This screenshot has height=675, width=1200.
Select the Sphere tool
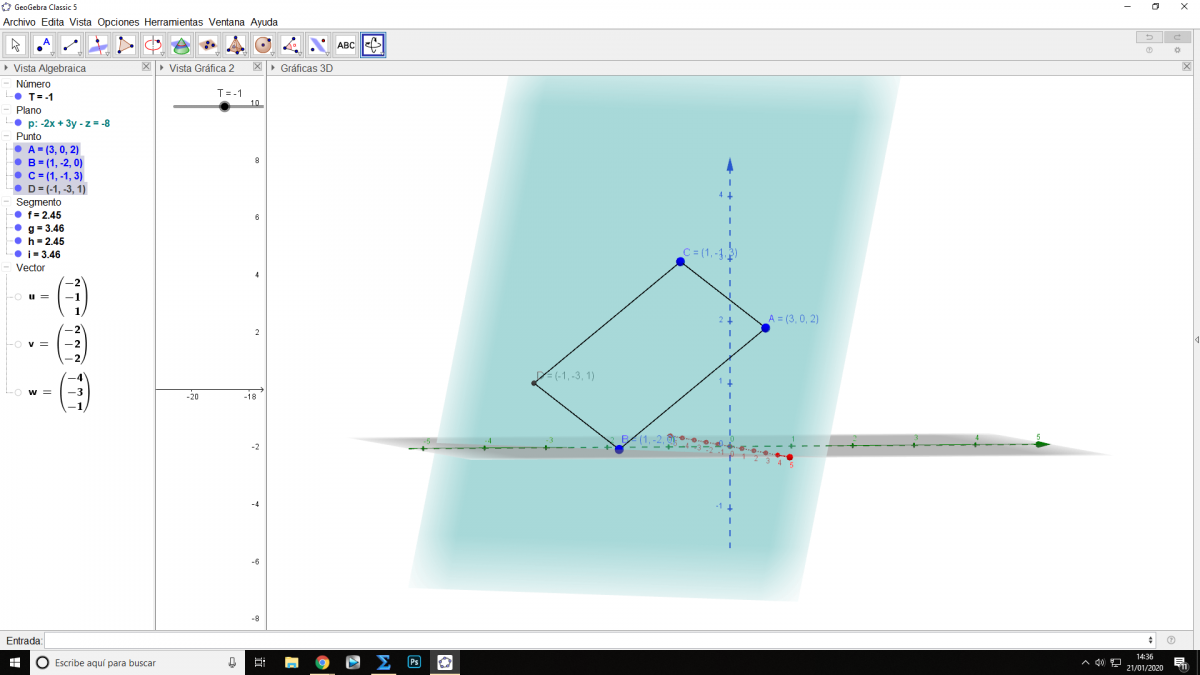[x=263, y=45]
